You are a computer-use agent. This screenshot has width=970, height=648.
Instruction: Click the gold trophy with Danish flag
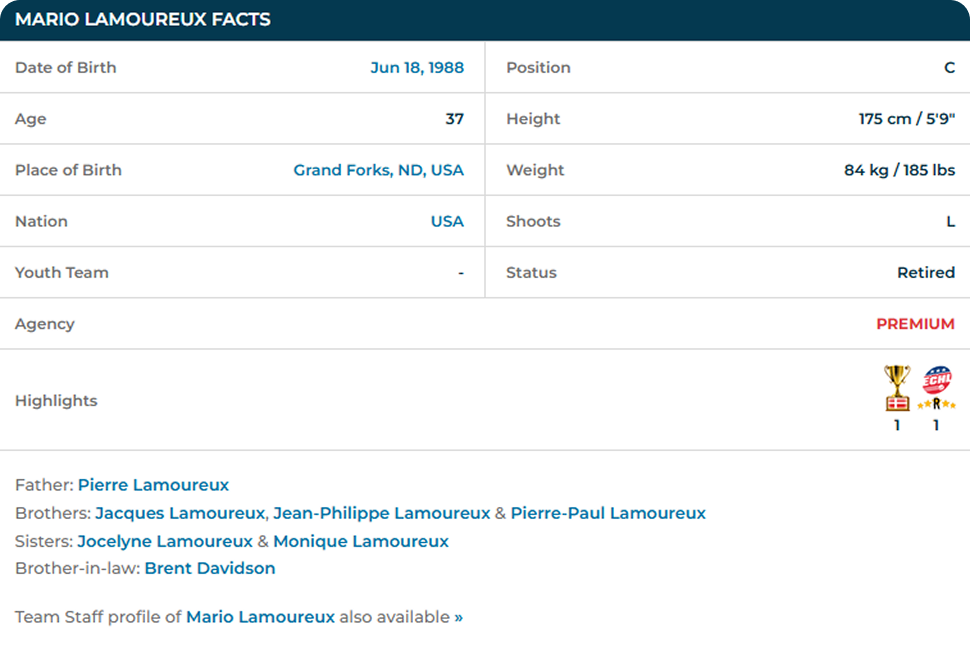coord(897,388)
